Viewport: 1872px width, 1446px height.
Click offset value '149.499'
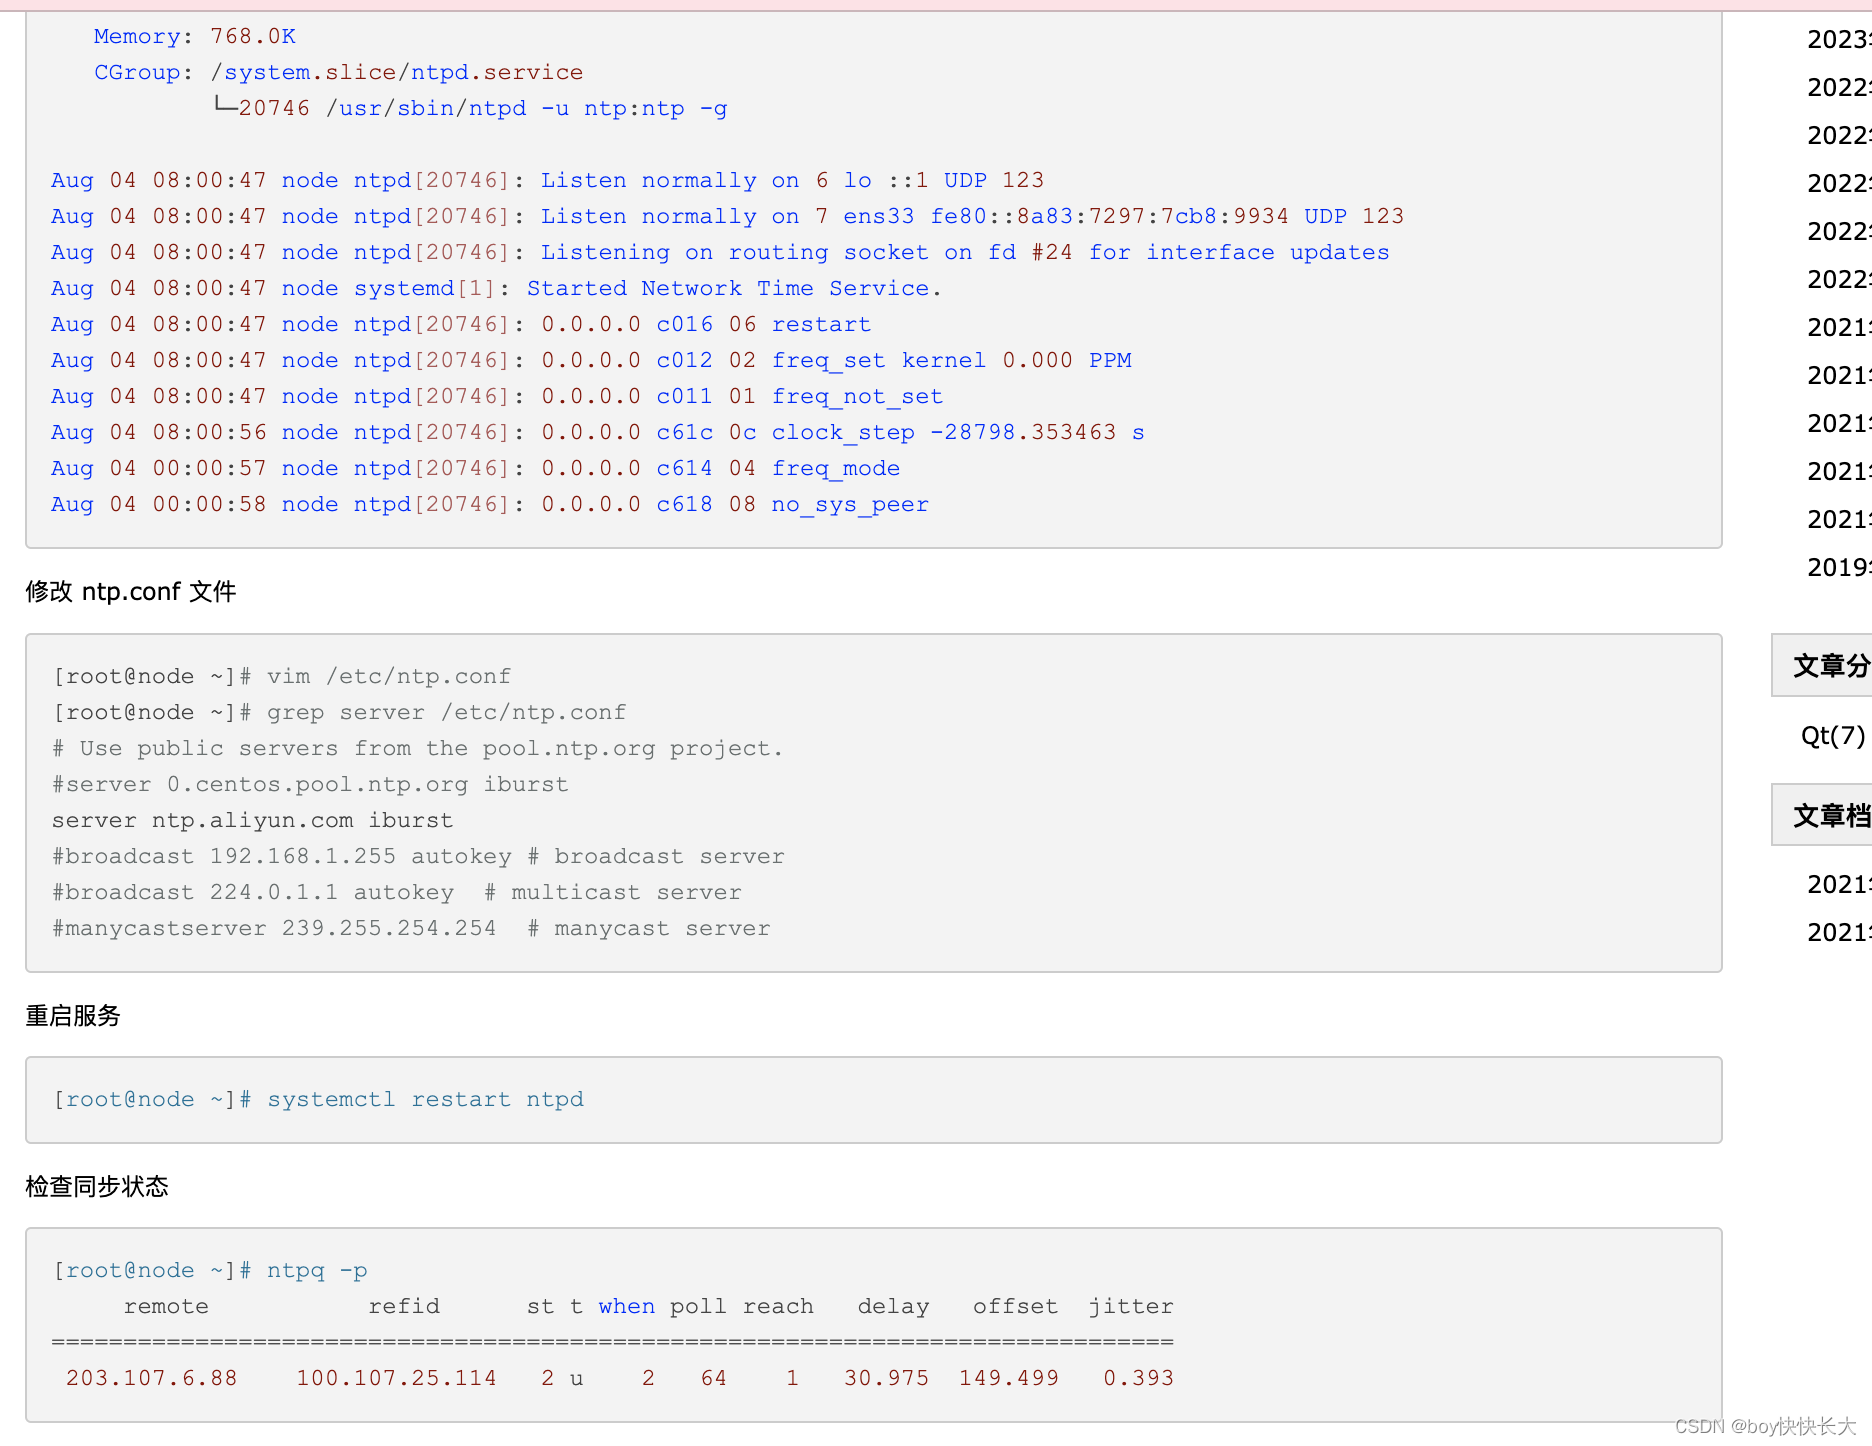tap(1009, 1379)
